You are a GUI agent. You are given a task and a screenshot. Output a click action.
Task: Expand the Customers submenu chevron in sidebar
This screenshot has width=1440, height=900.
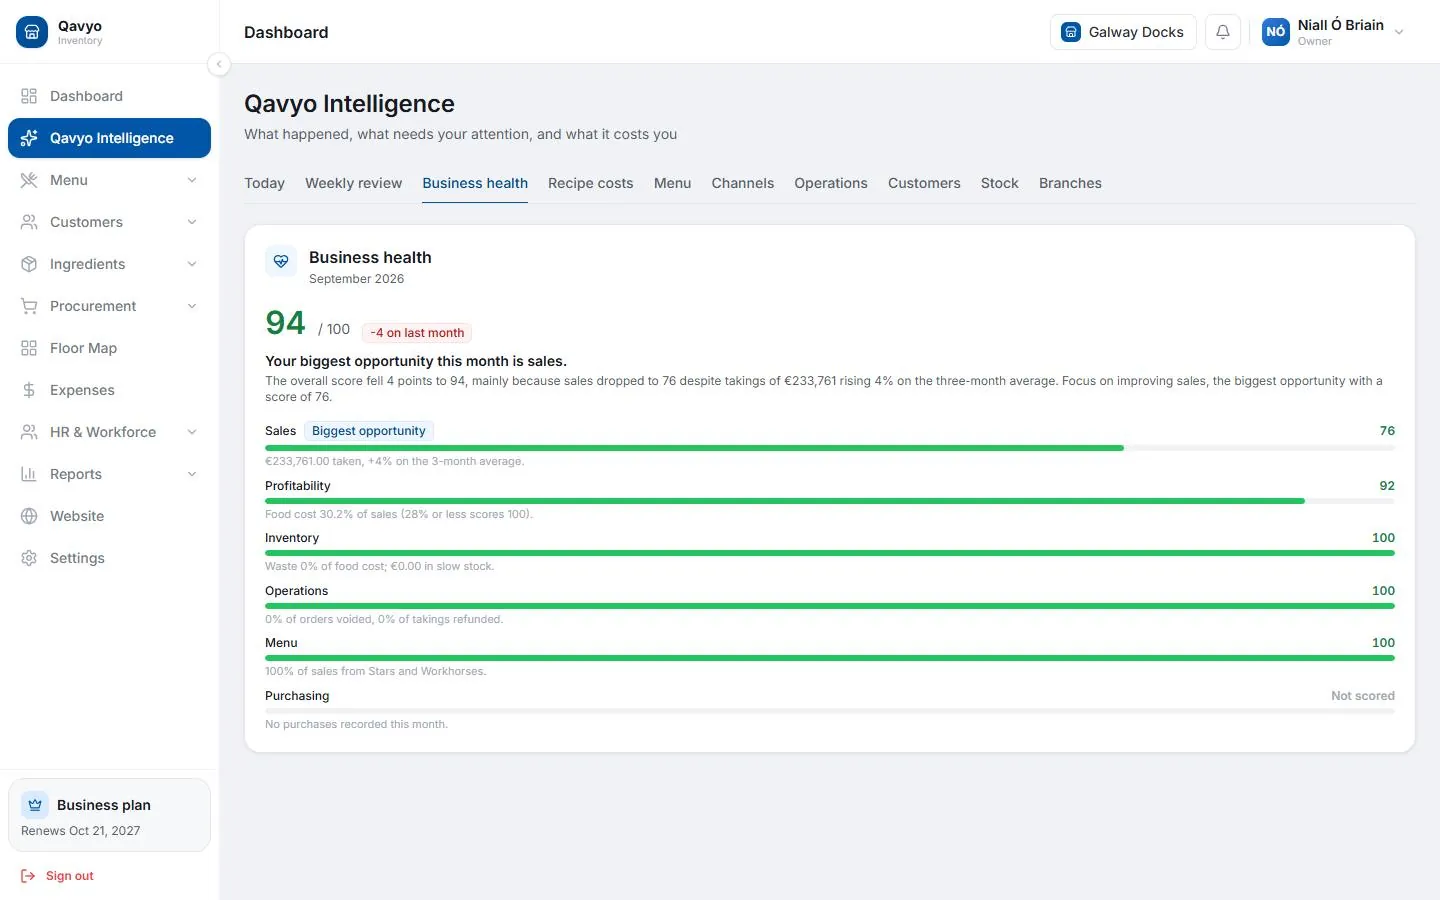point(192,222)
